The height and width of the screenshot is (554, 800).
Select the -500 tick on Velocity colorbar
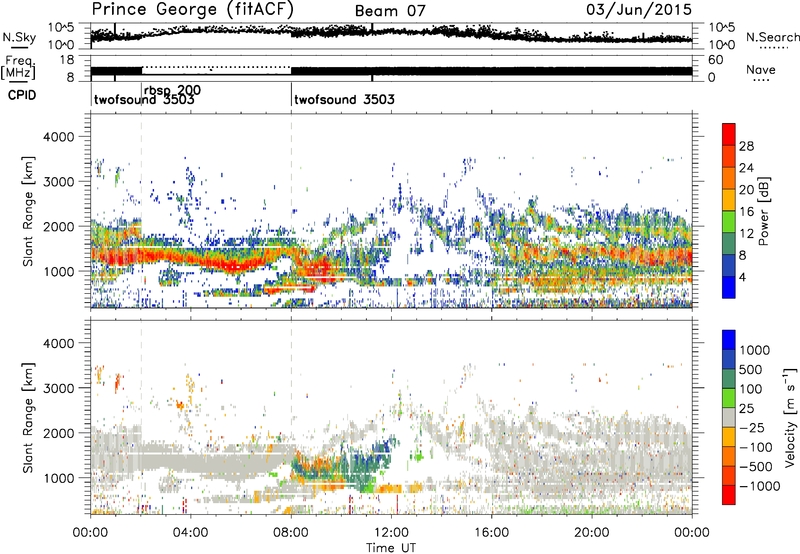(756, 466)
